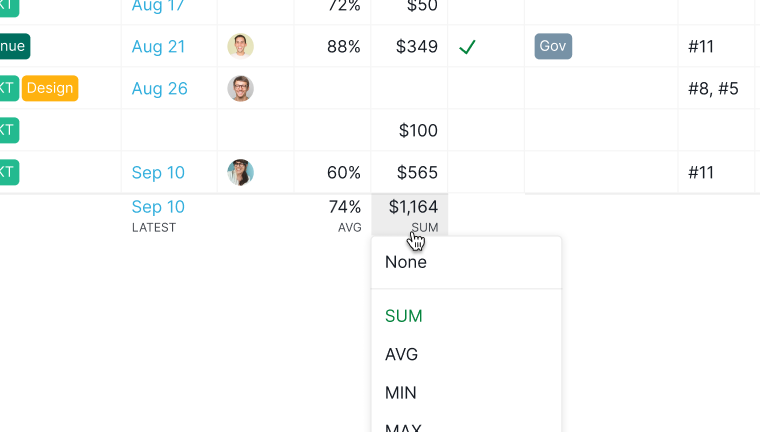This screenshot has width=760, height=432.
Task: Click the $349 amount cell
Action: (410, 47)
